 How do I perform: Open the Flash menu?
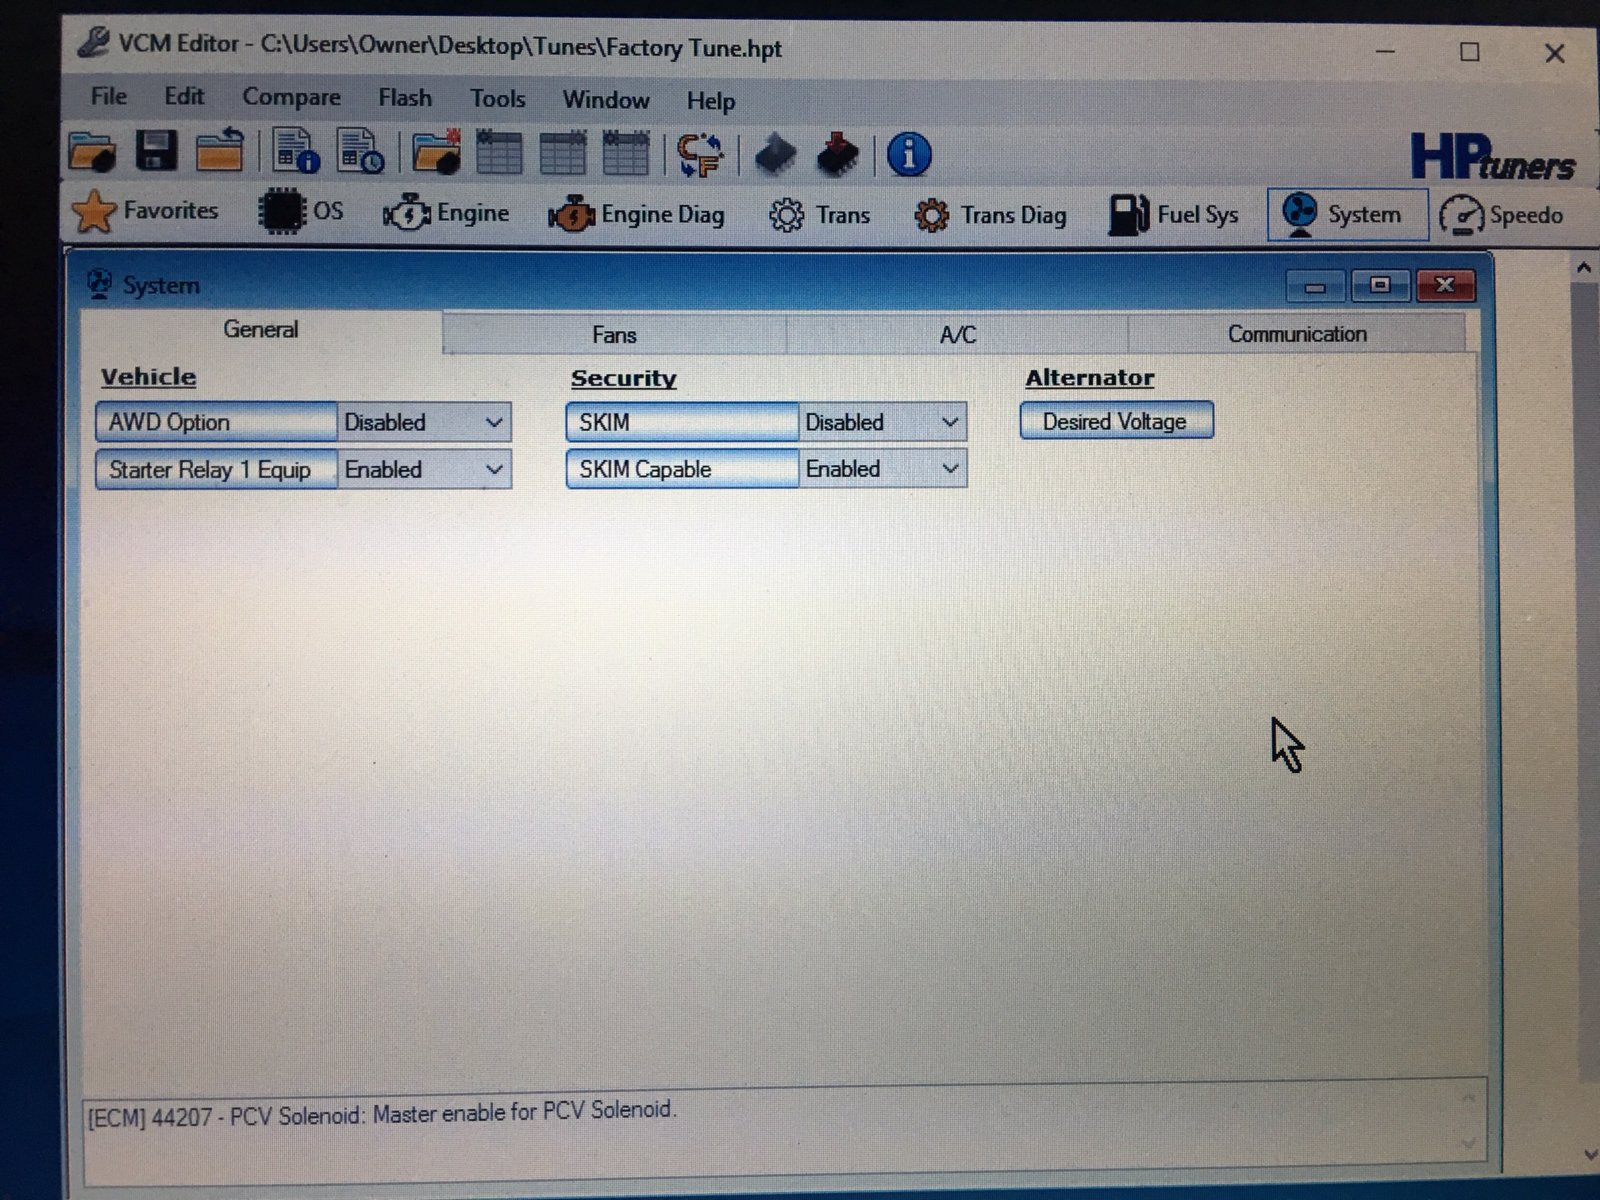coord(405,98)
